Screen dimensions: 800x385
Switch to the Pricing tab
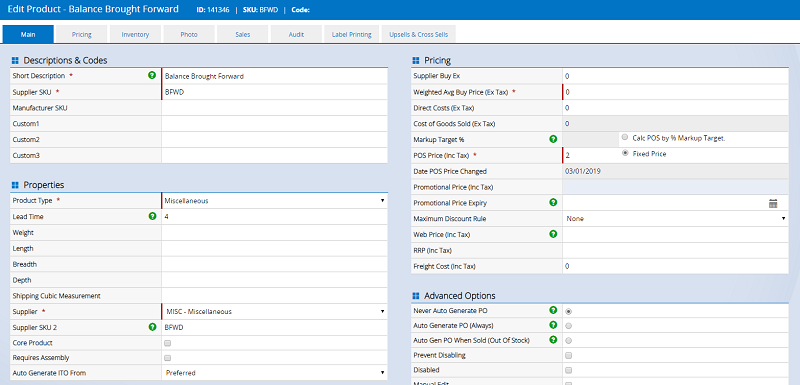pyautogui.click(x=82, y=34)
